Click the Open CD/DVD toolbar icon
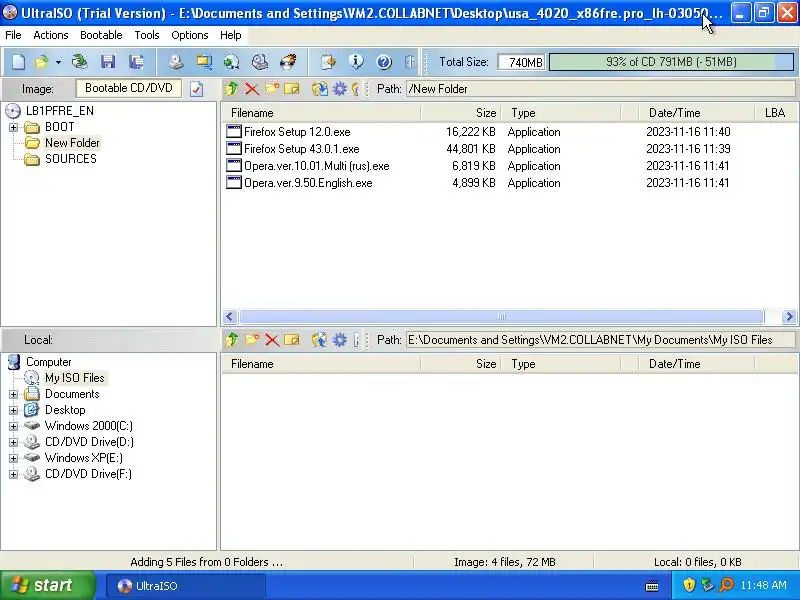Image resolution: width=800 pixels, height=600 pixels. point(79,62)
